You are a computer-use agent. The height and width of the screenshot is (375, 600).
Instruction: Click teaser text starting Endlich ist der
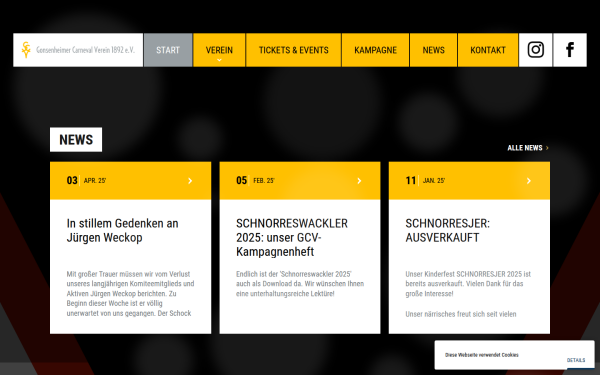pos(300,284)
